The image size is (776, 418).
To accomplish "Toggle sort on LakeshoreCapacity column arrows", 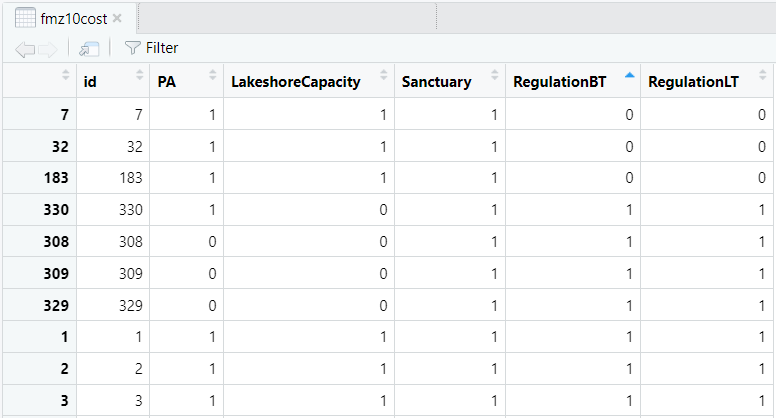I will 384,75.
